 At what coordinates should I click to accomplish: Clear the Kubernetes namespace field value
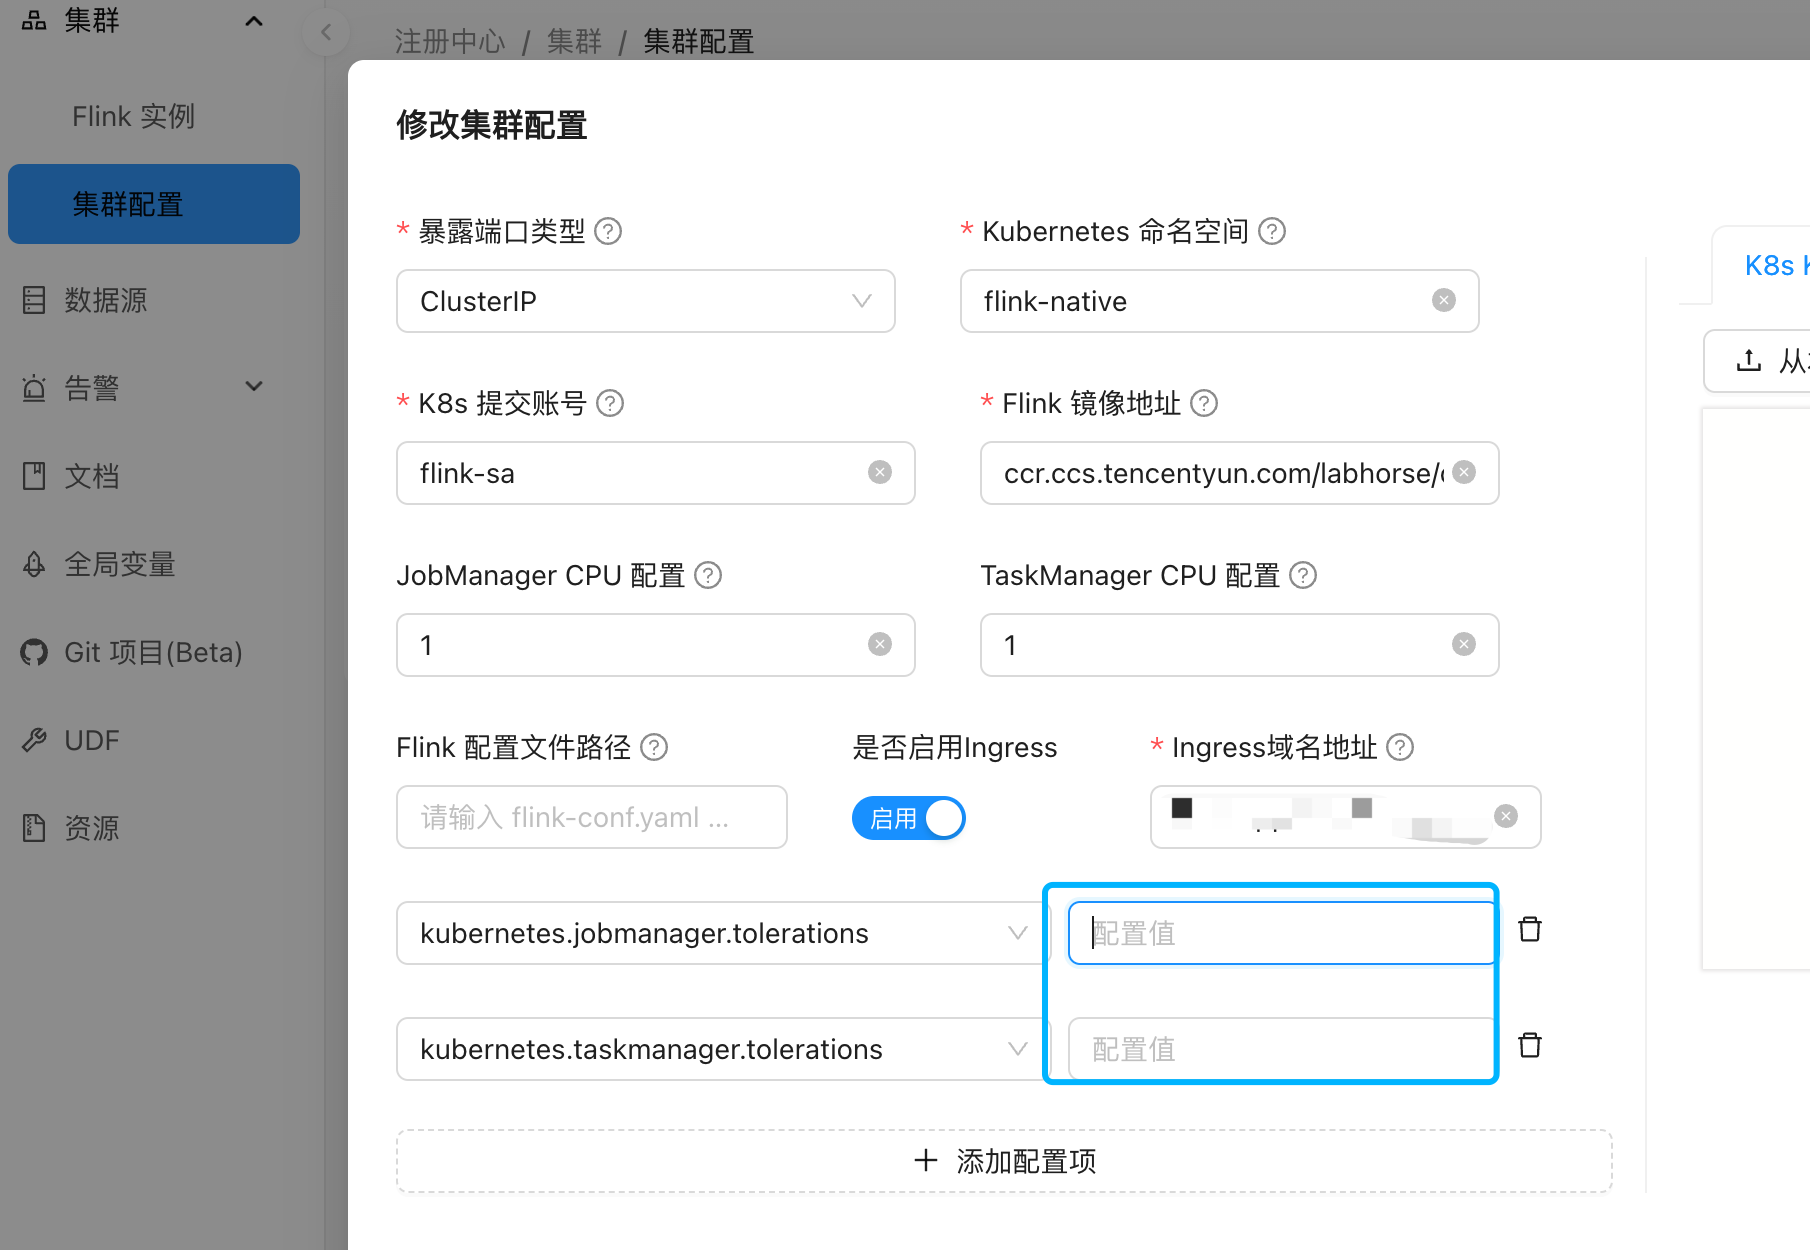pos(1443,300)
